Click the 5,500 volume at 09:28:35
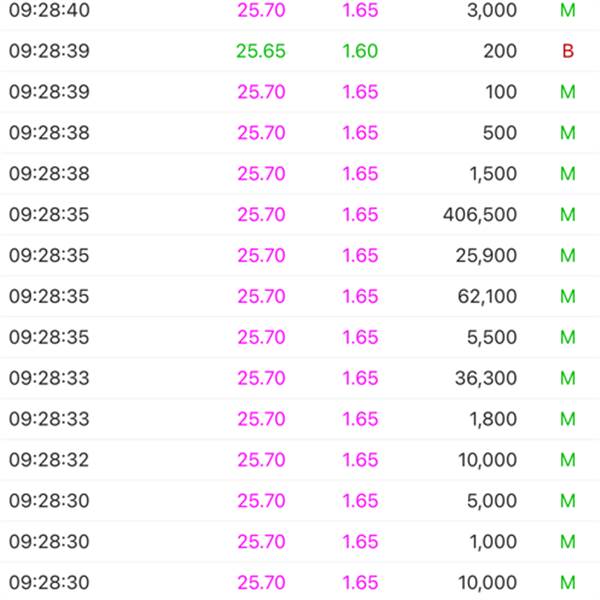 coord(492,337)
